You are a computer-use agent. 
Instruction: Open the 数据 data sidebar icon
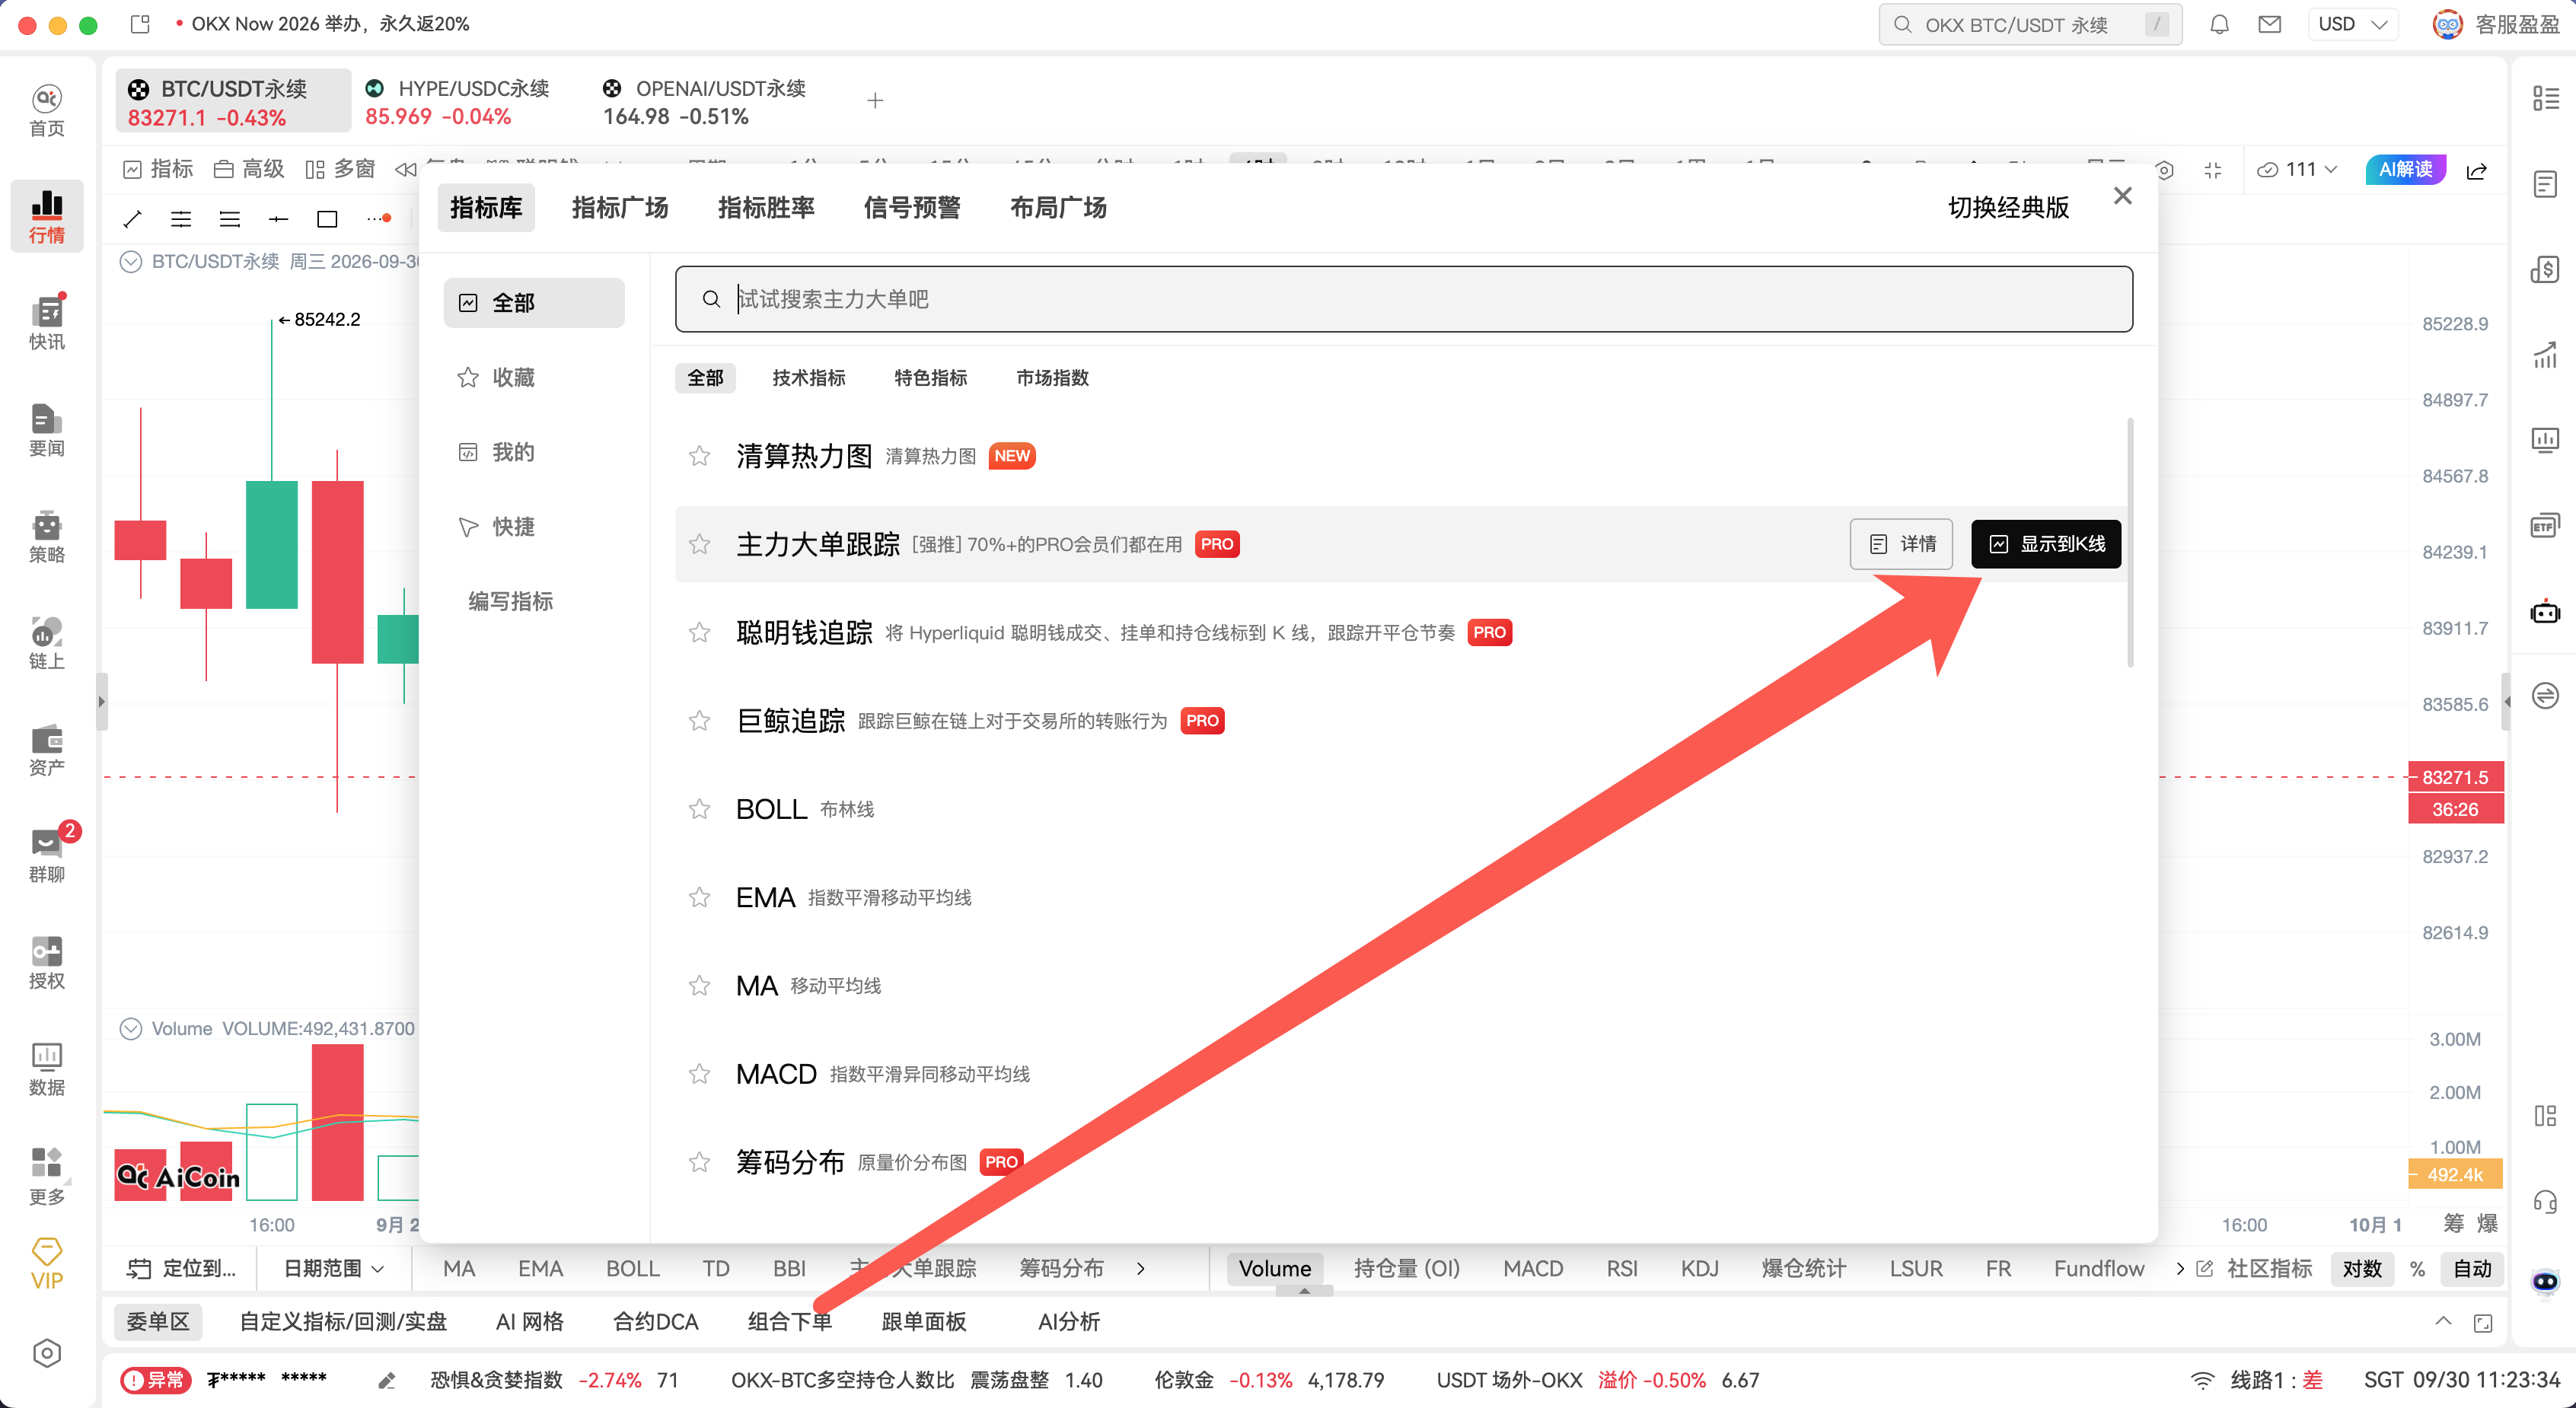(x=47, y=1069)
